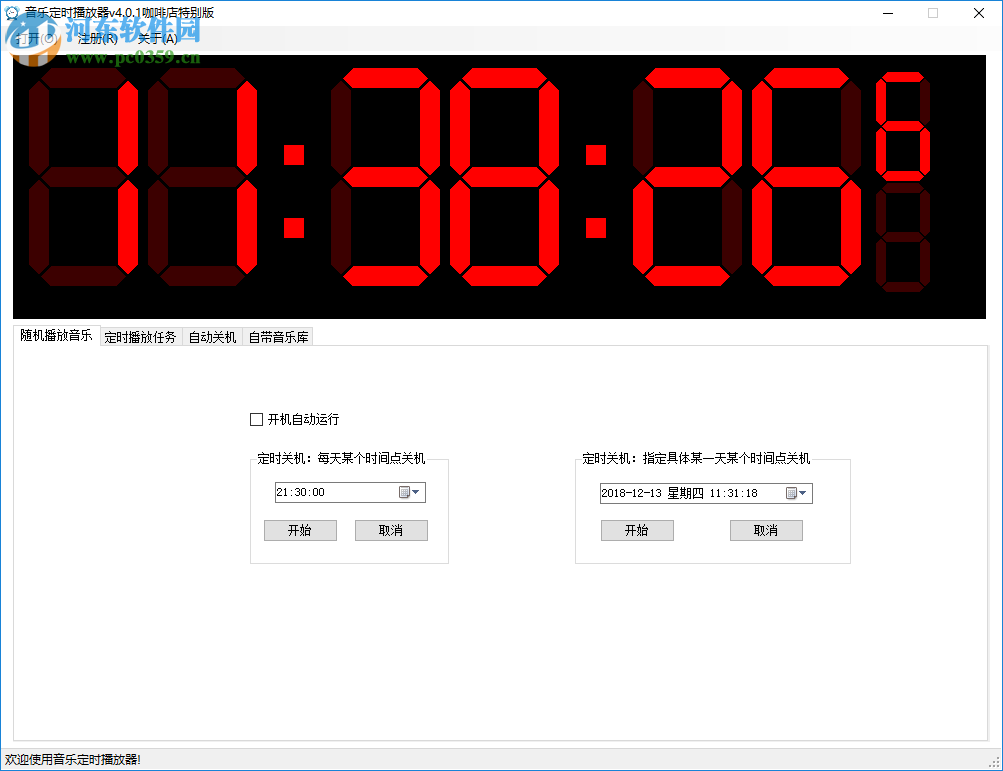Switch to the 自动关机 tab
1003x771 pixels.
[210, 336]
